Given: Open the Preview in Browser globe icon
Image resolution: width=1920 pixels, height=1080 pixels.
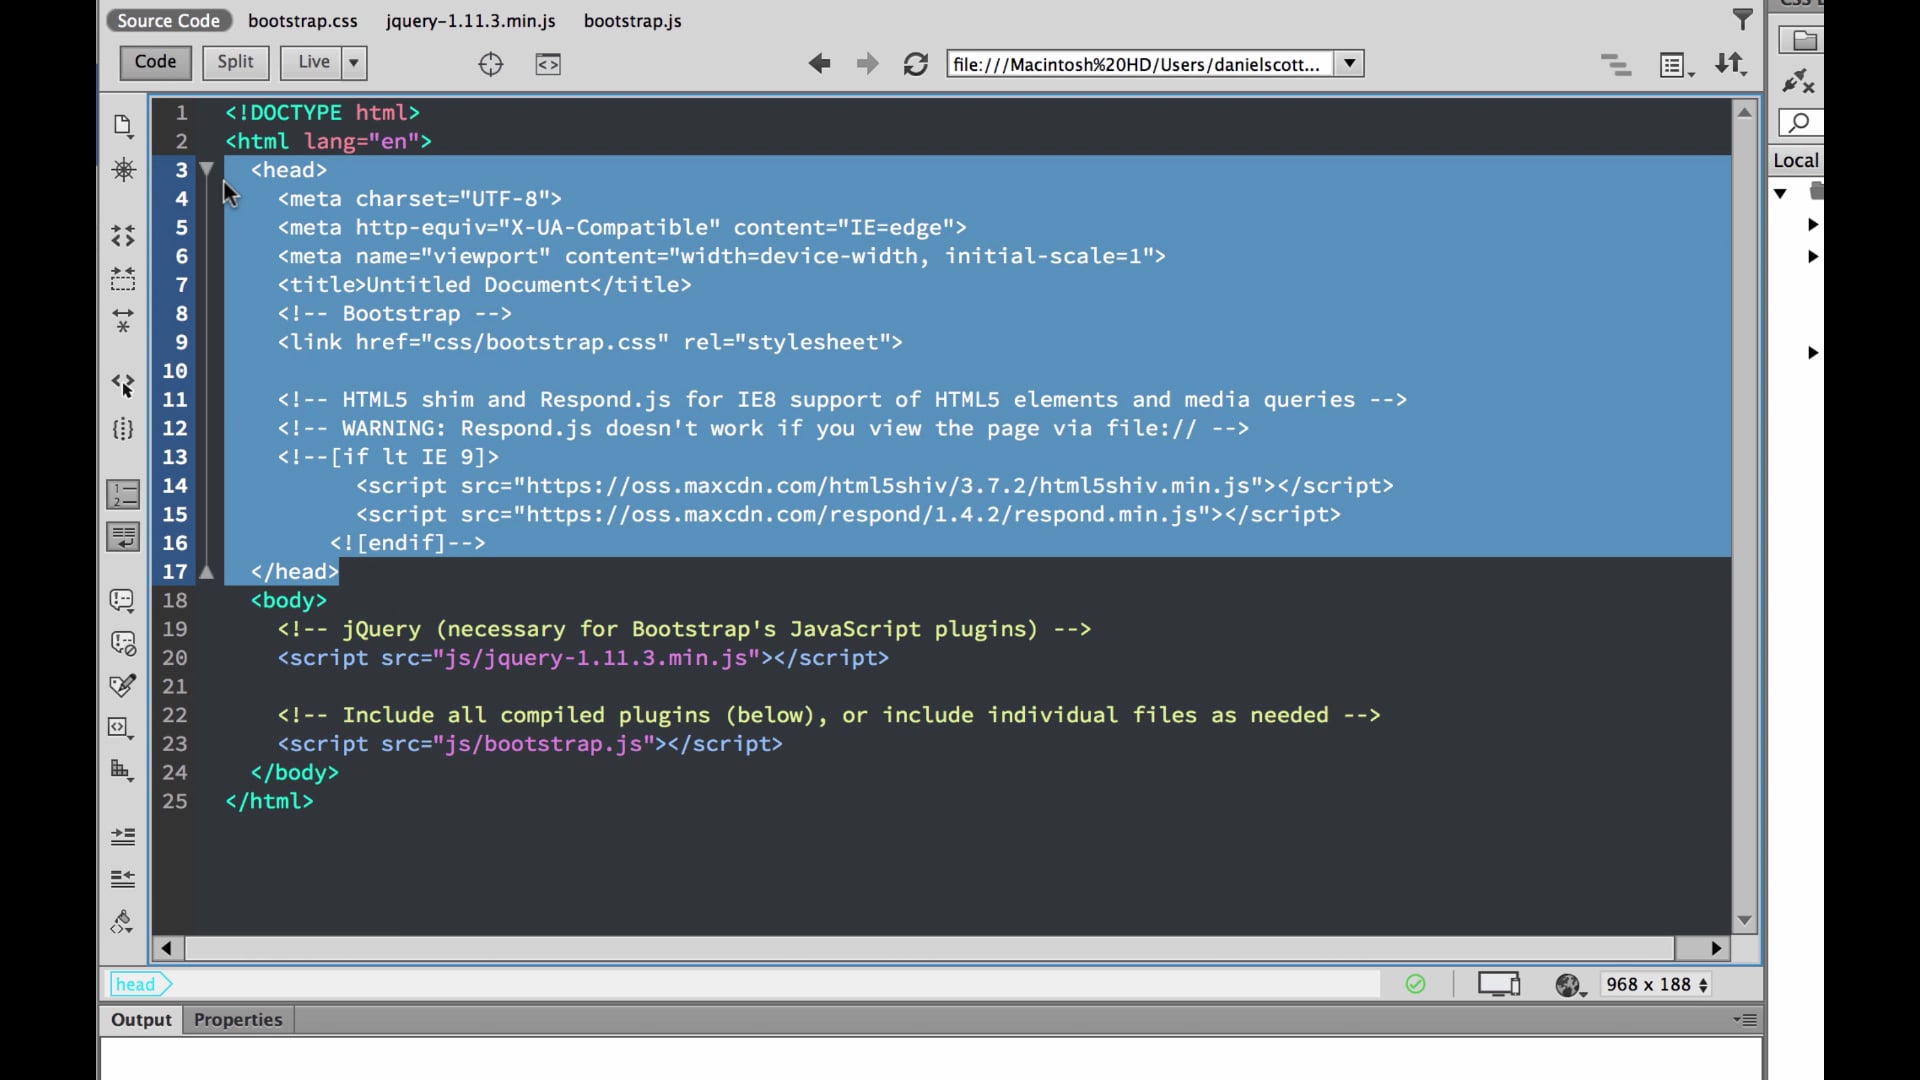Looking at the screenshot, I should pyautogui.click(x=1570, y=985).
